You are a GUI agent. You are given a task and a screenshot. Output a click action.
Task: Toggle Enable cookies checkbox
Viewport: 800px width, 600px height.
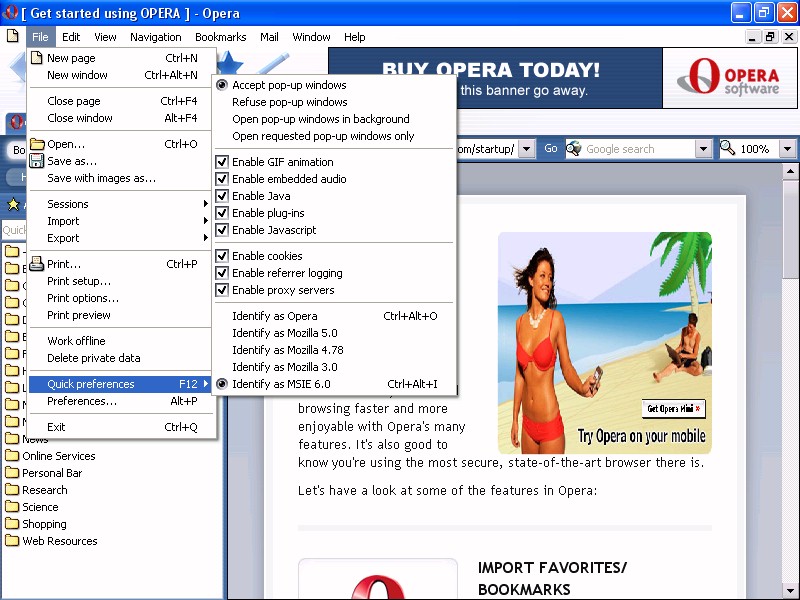(221, 256)
